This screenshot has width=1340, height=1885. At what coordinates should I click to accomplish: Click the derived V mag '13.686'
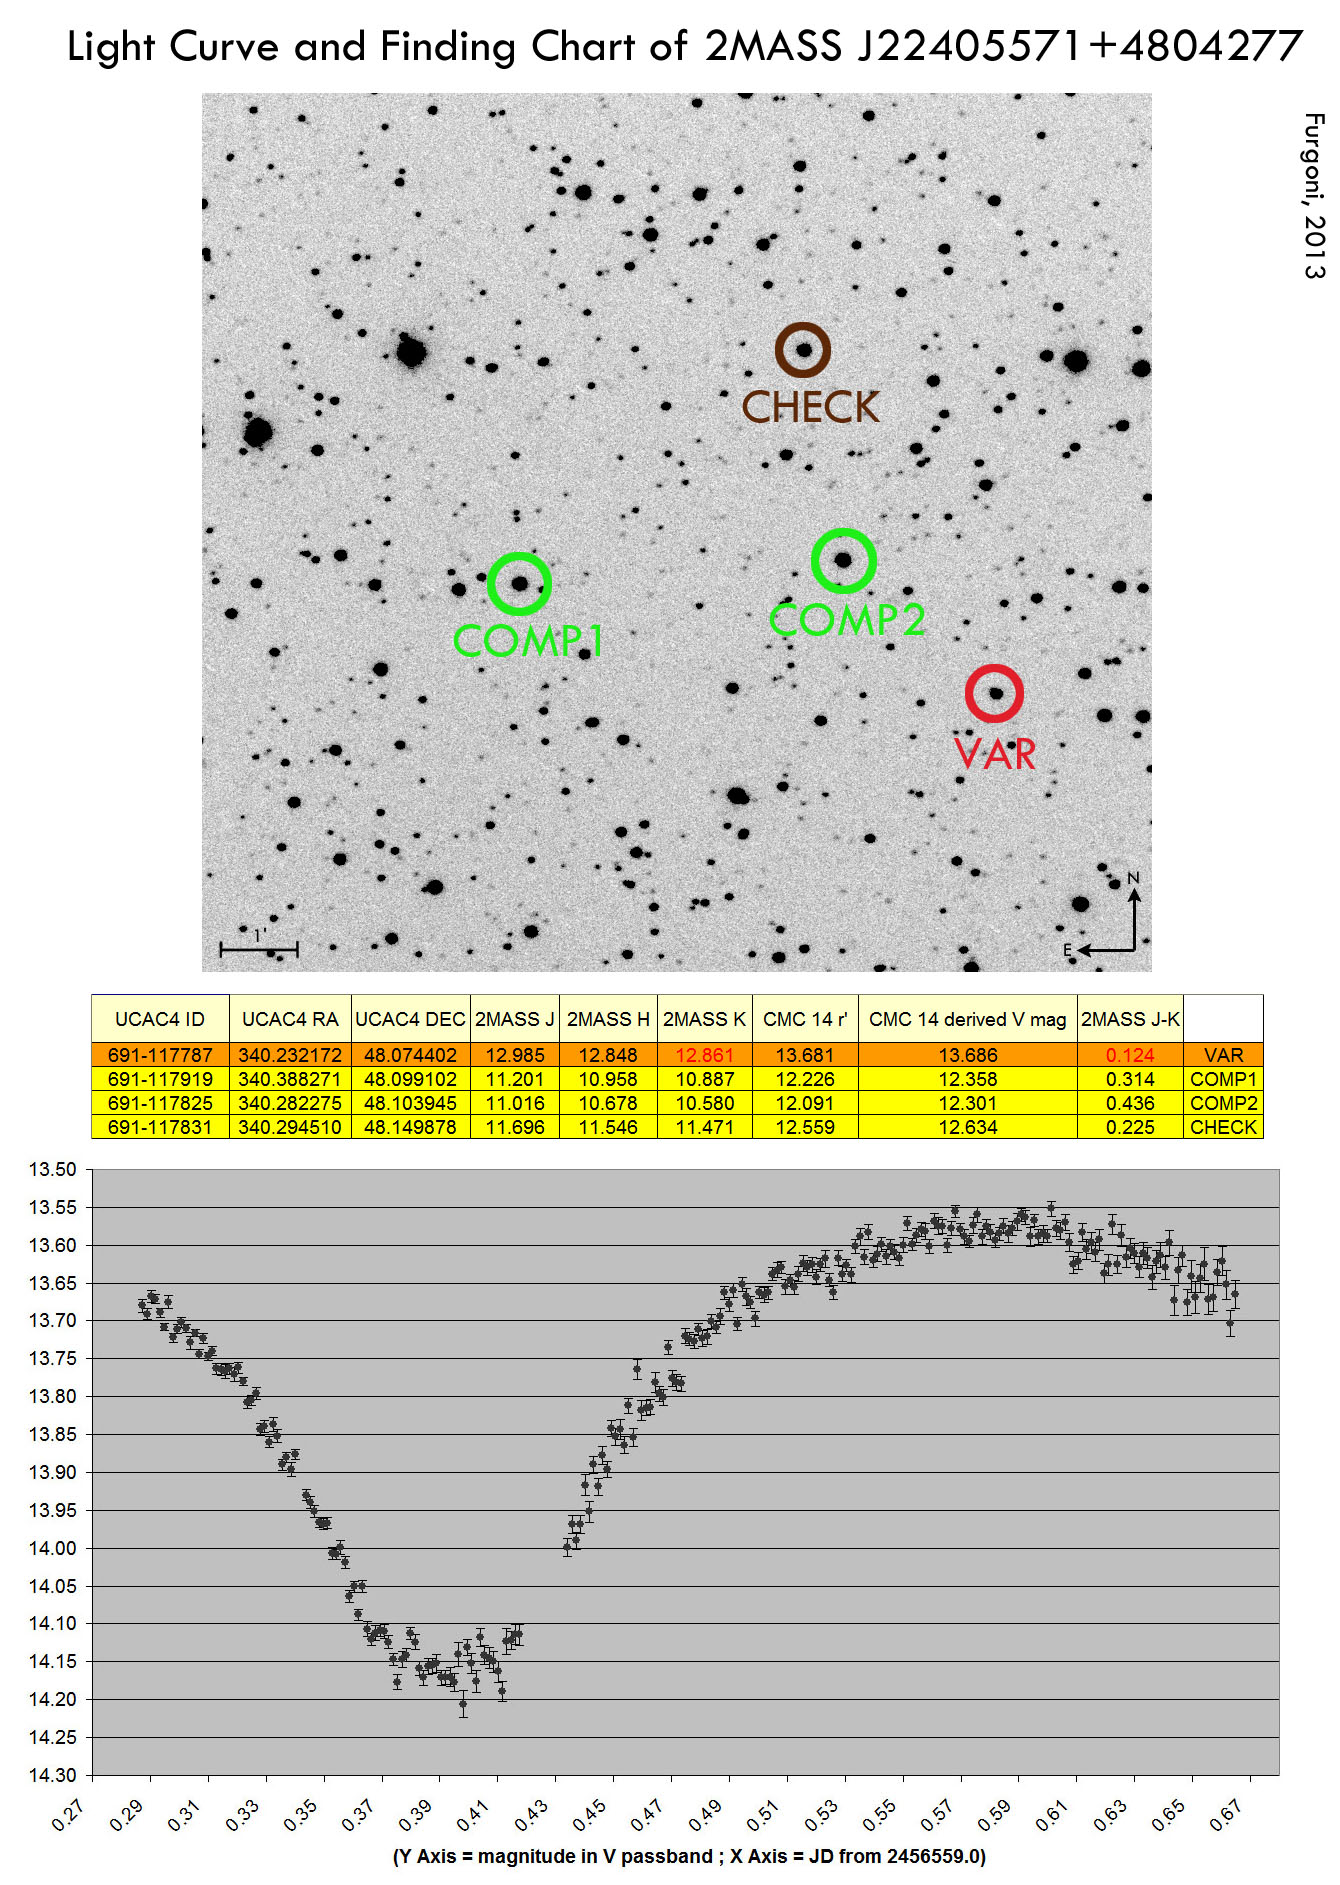point(968,1055)
